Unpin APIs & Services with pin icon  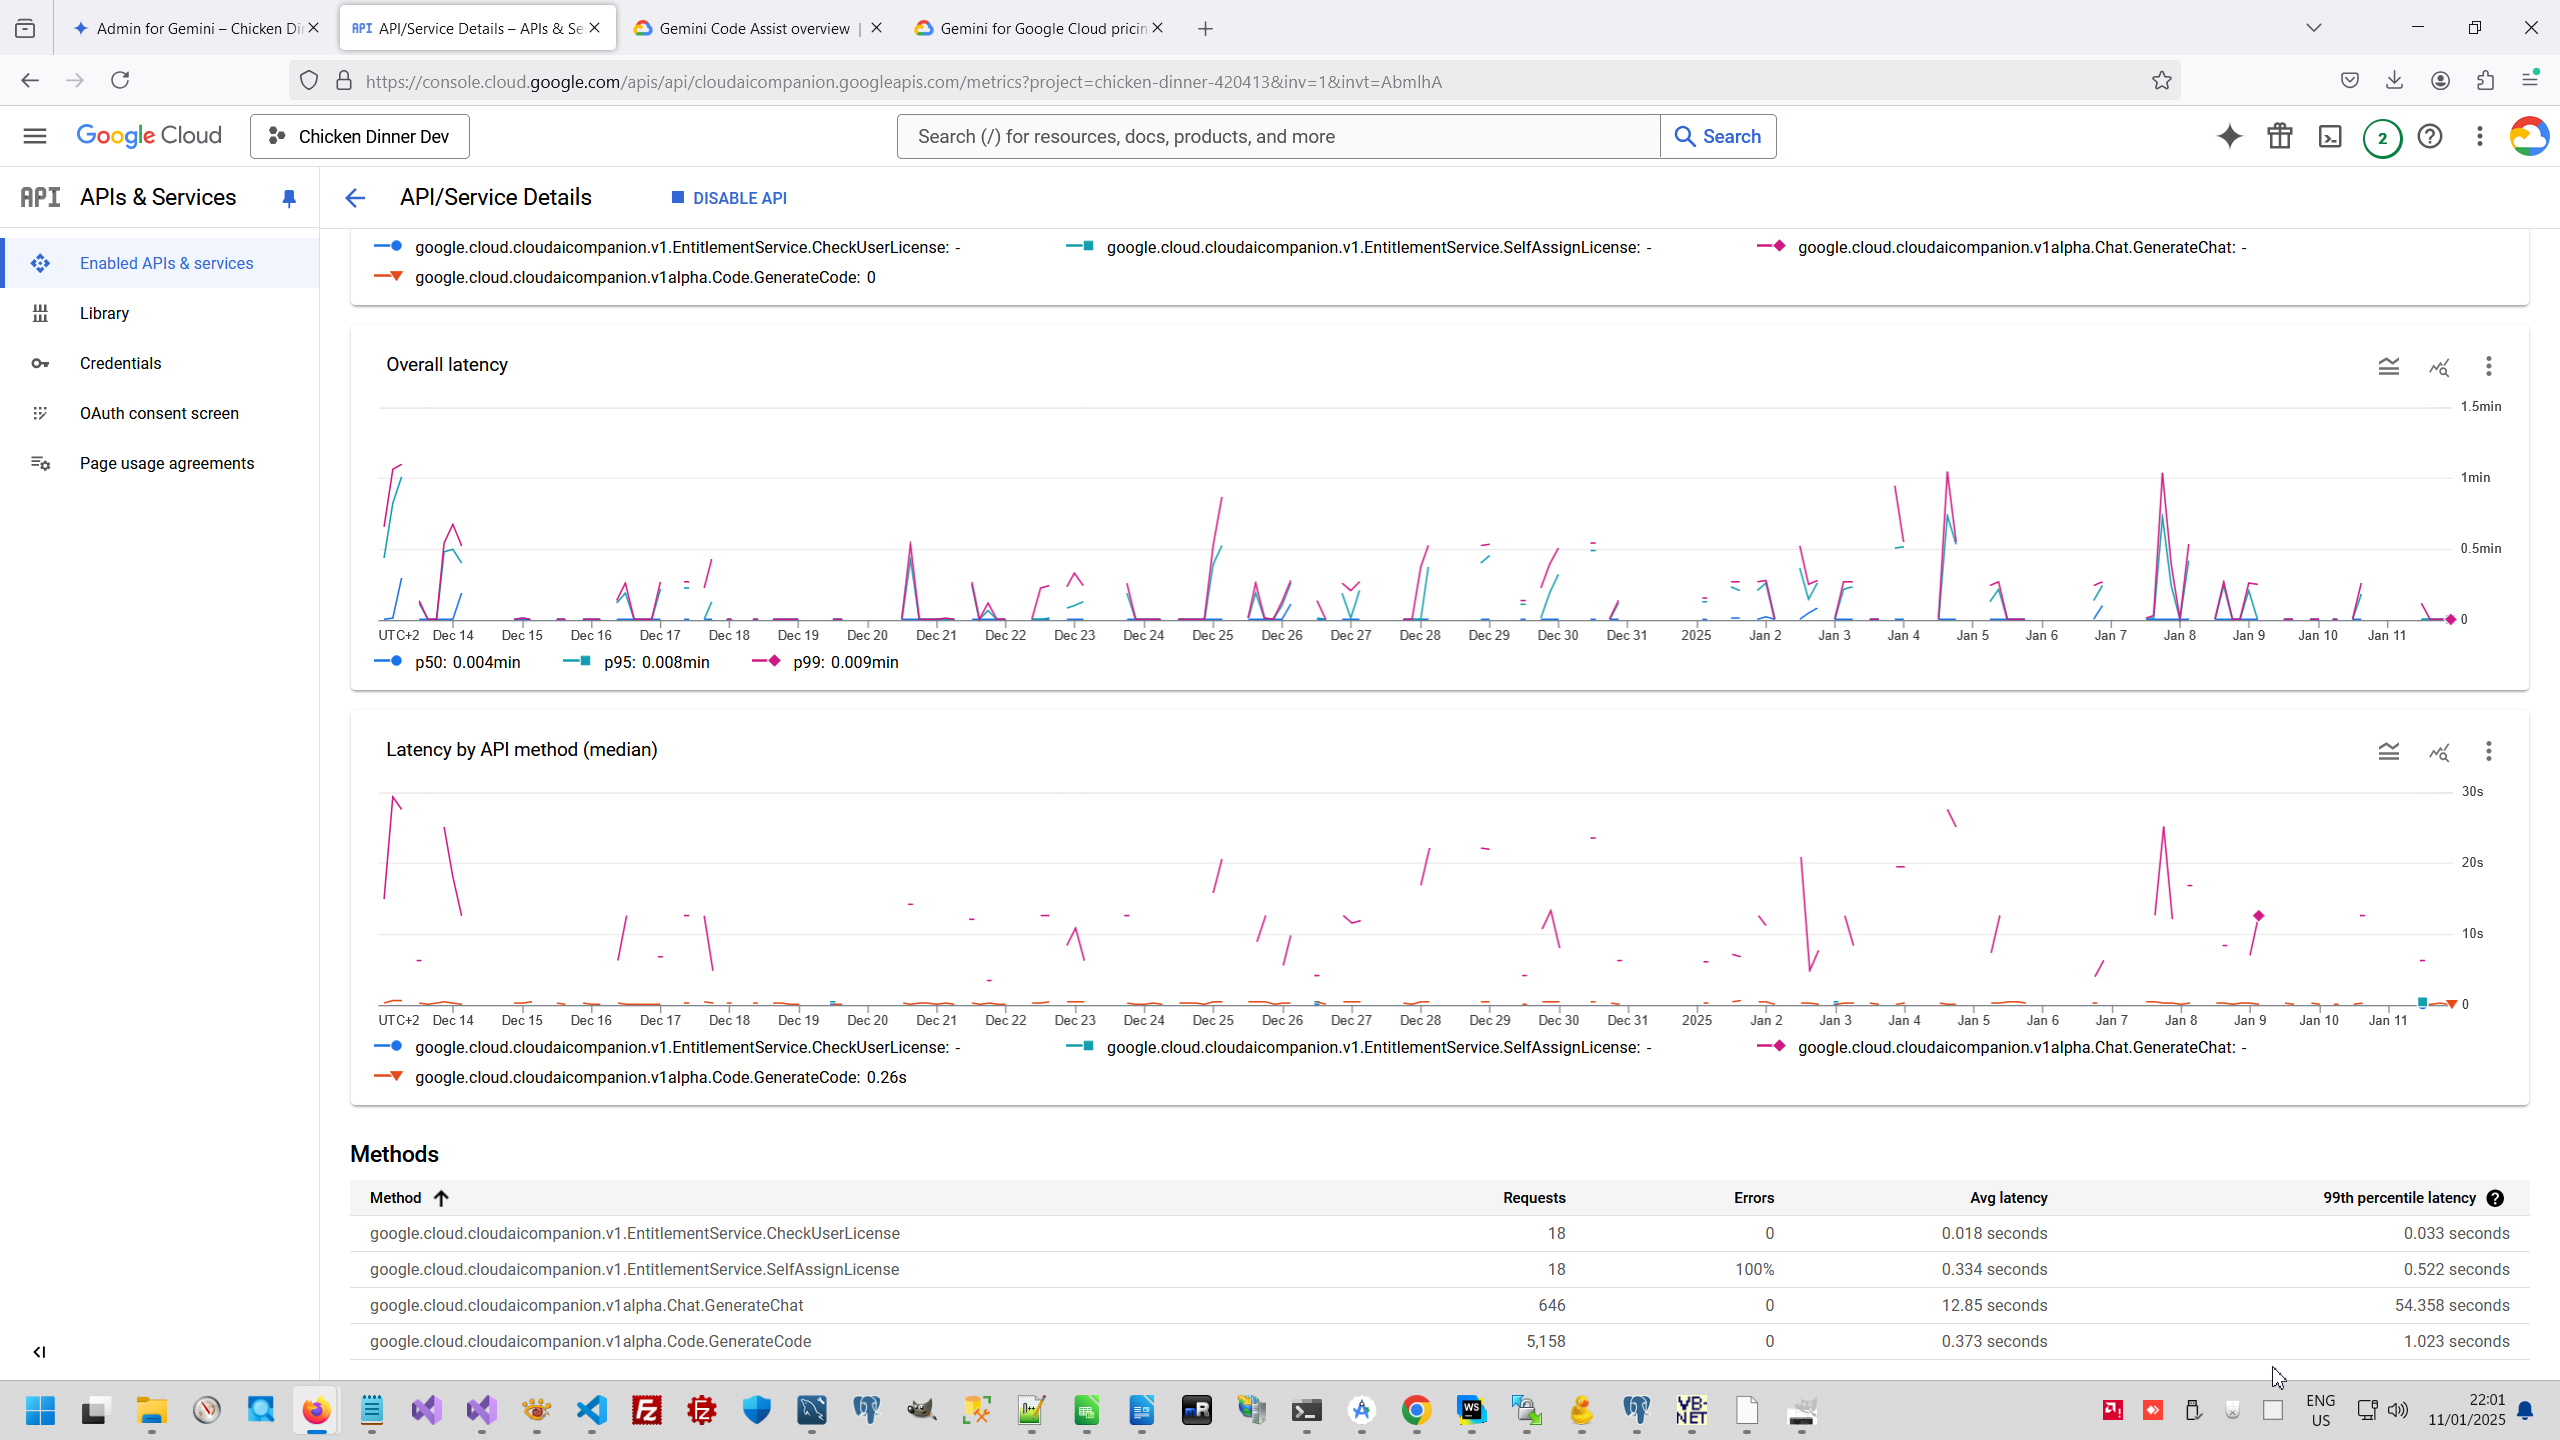coord(289,198)
